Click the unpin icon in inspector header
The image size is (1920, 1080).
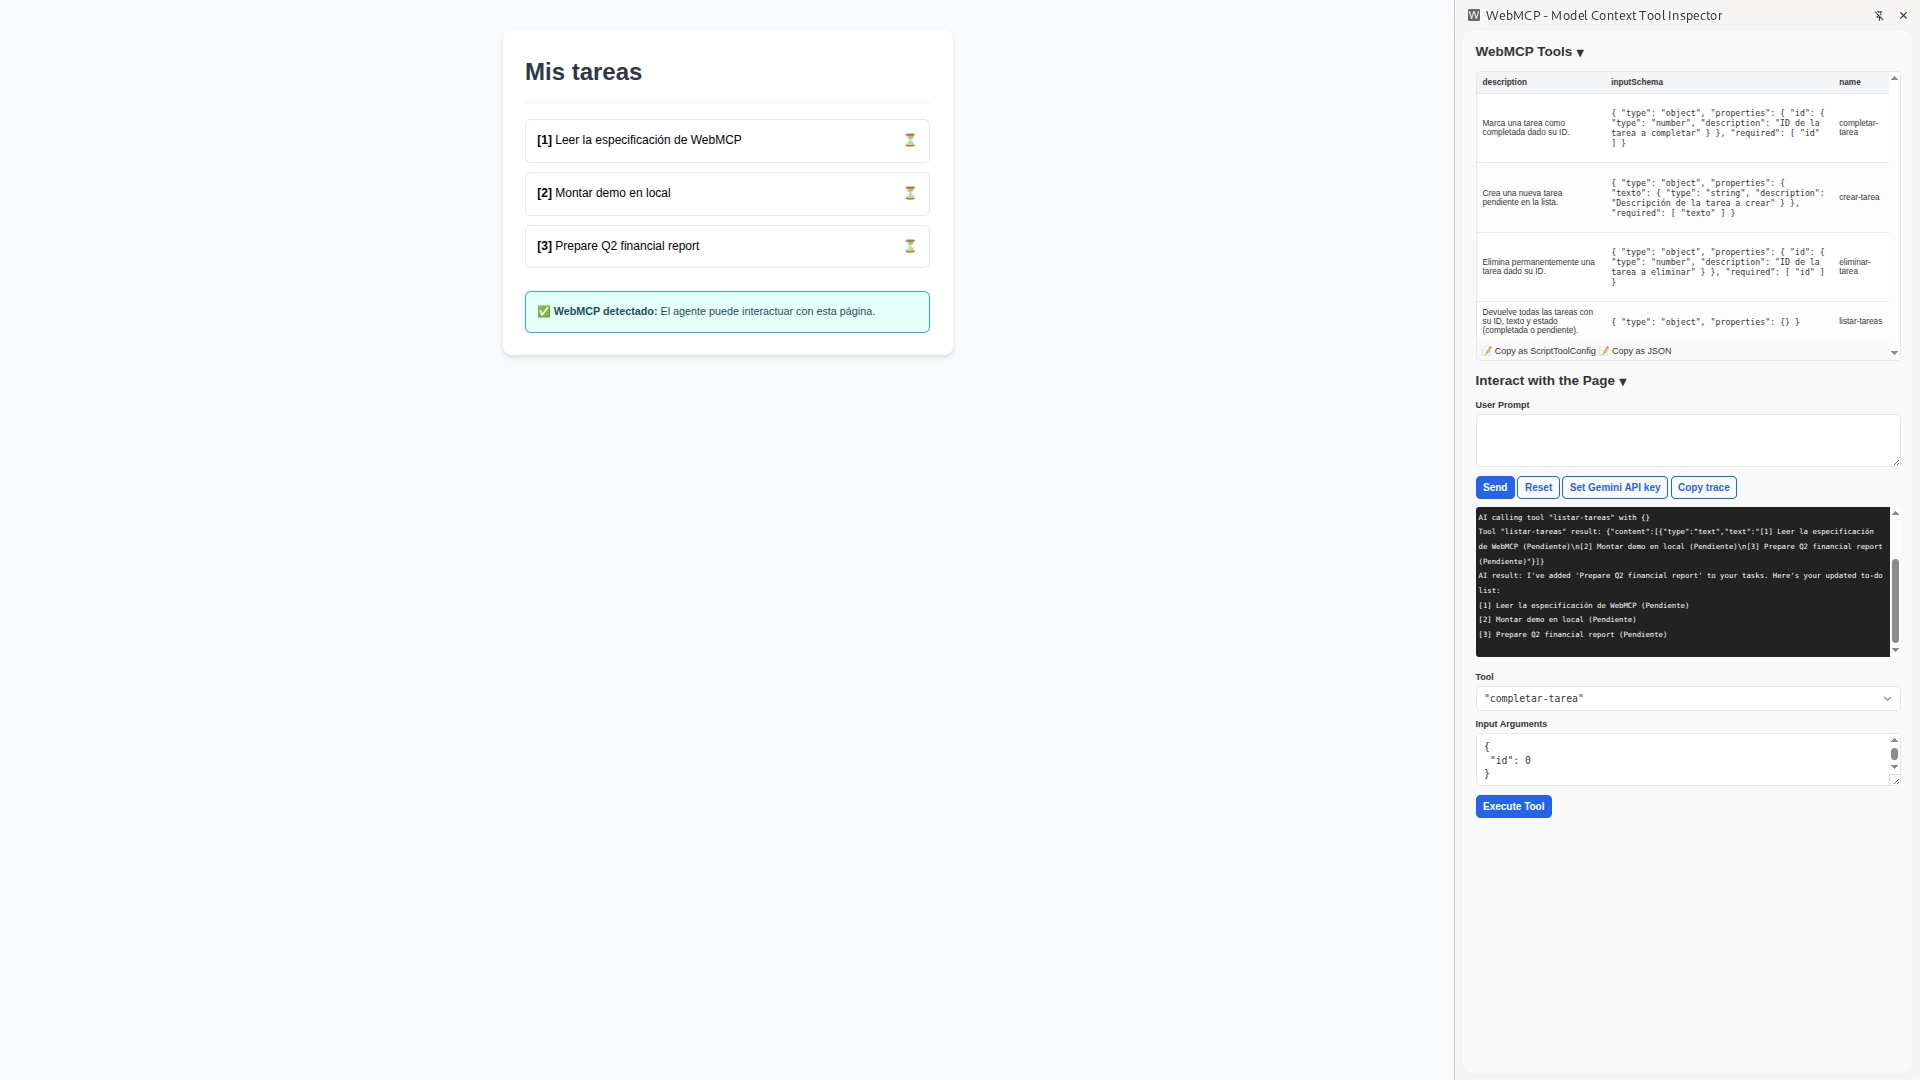[1879, 16]
